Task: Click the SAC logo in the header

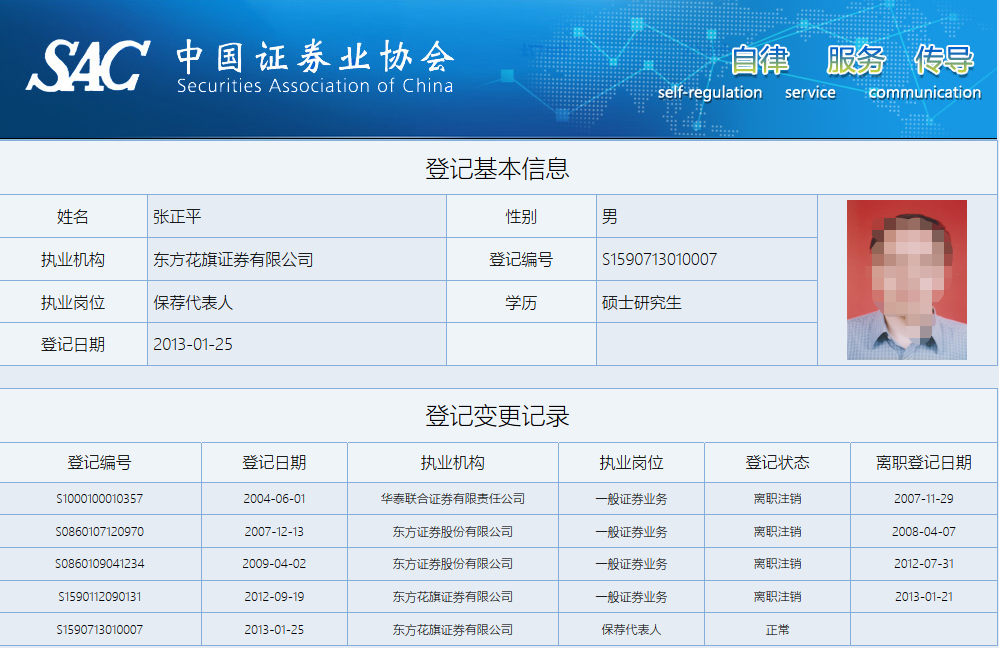Action: 88,66
